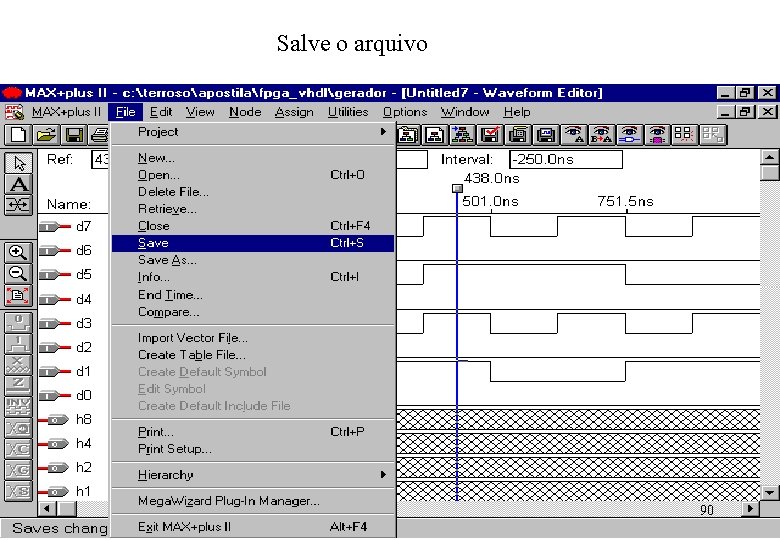
Task: Click the Zoom In magnifier tool
Action: coord(18,253)
